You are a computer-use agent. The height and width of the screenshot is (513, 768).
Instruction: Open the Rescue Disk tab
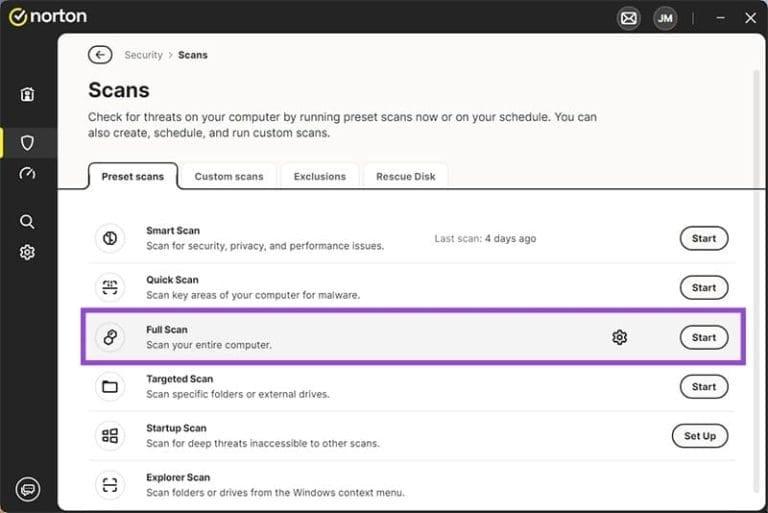tap(406, 176)
